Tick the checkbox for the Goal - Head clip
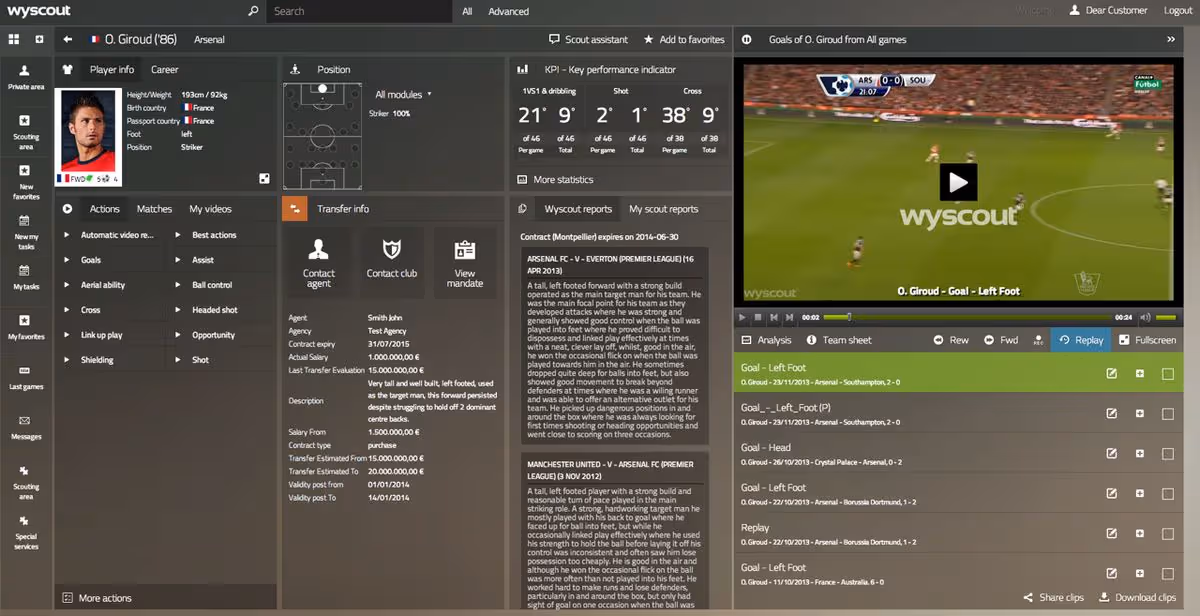Screen dimensions: 1200x616 [x=1167, y=454]
